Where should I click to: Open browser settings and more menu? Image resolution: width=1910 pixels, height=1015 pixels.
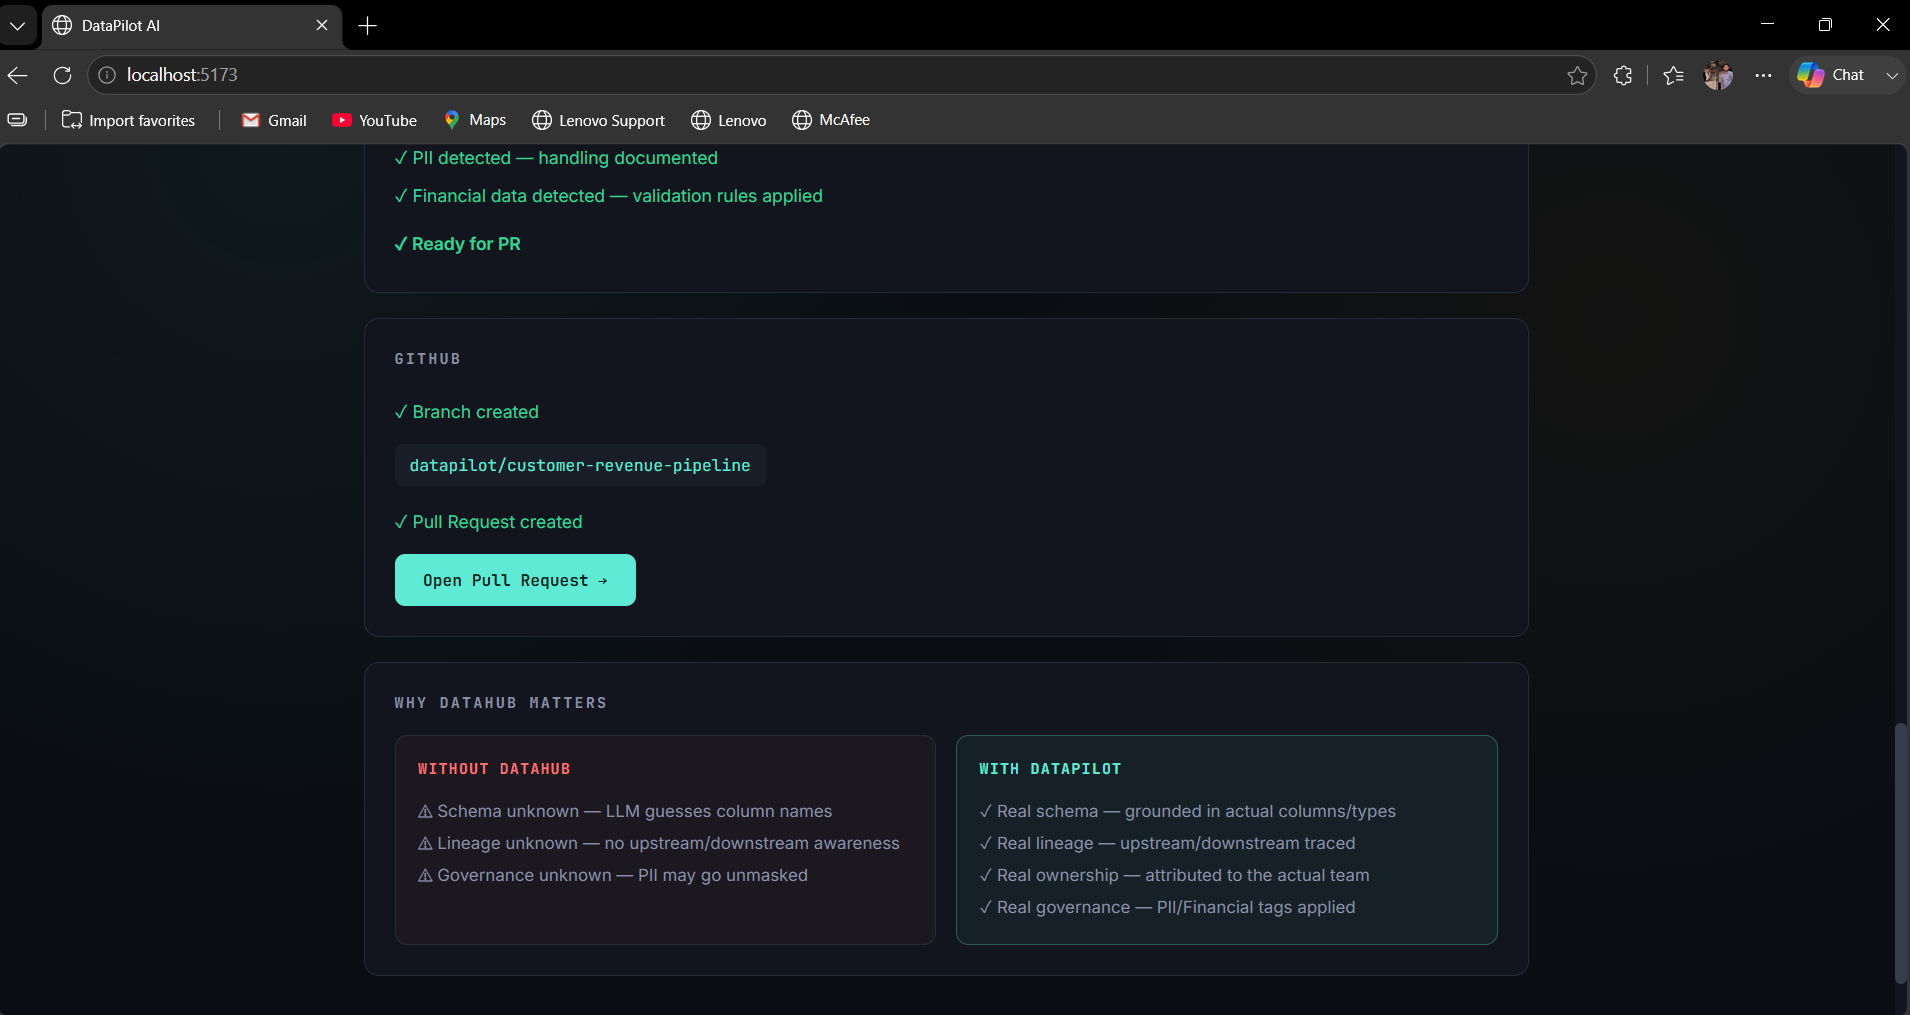tap(1763, 75)
